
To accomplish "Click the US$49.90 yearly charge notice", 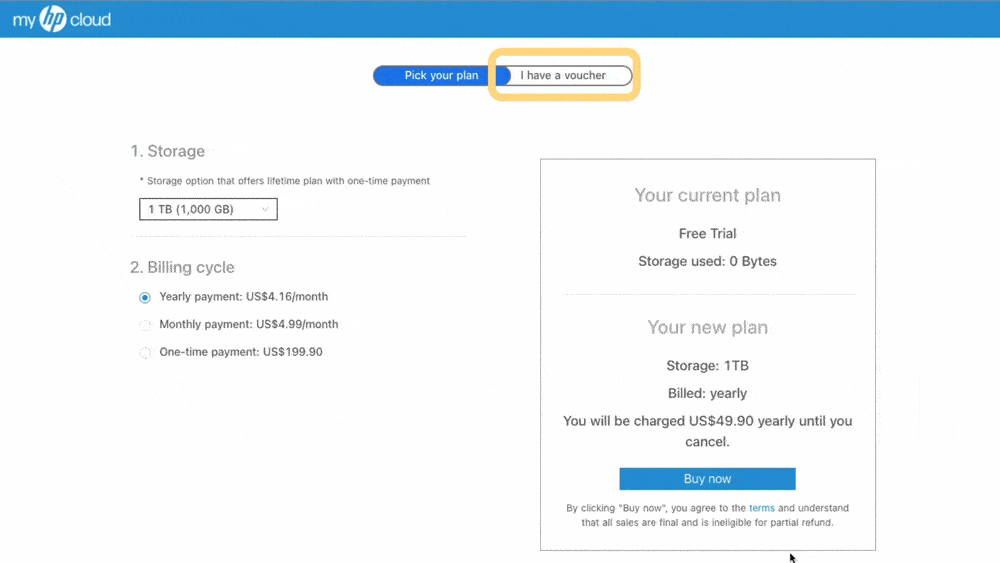I will (707, 431).
